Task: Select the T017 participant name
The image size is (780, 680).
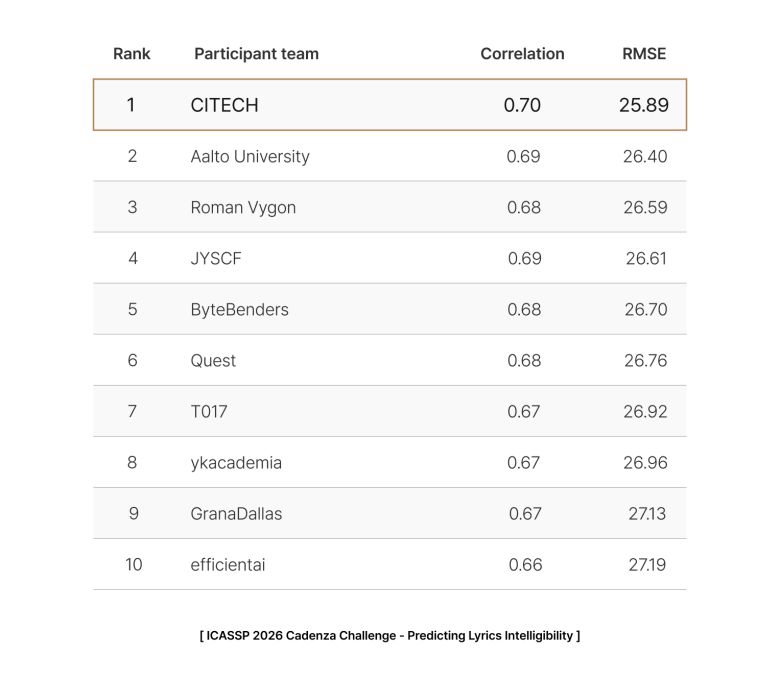Action: coord(209,411)
